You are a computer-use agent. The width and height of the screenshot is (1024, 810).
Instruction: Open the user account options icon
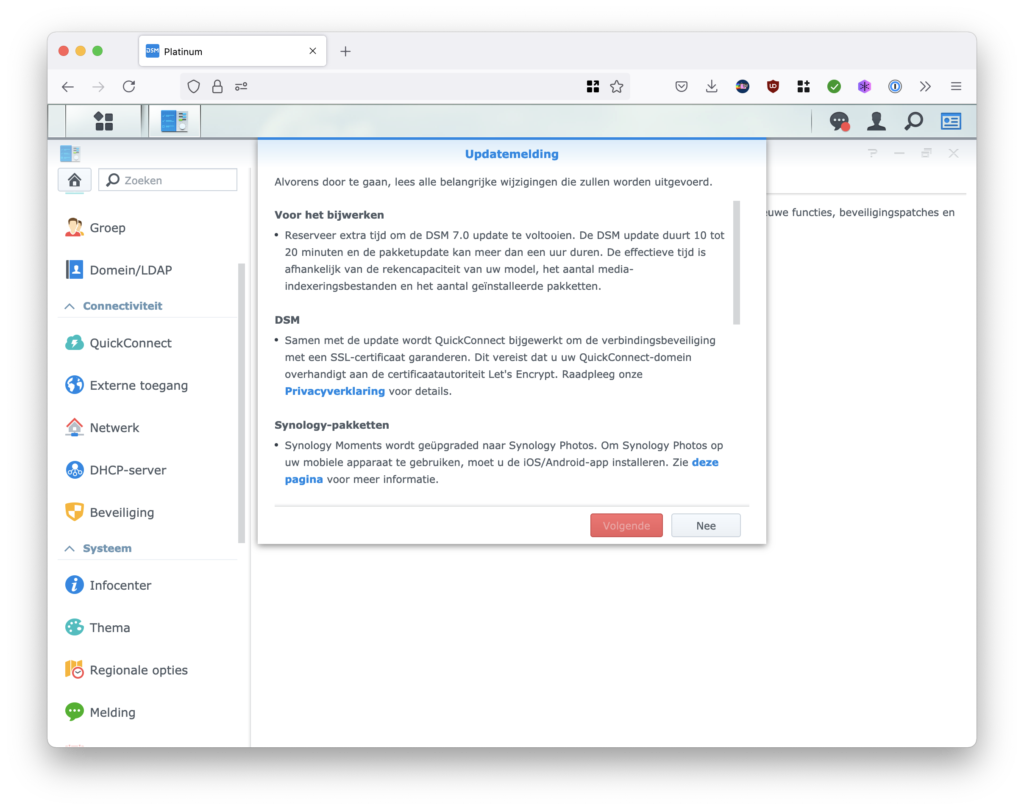click(x=876, y=122)
